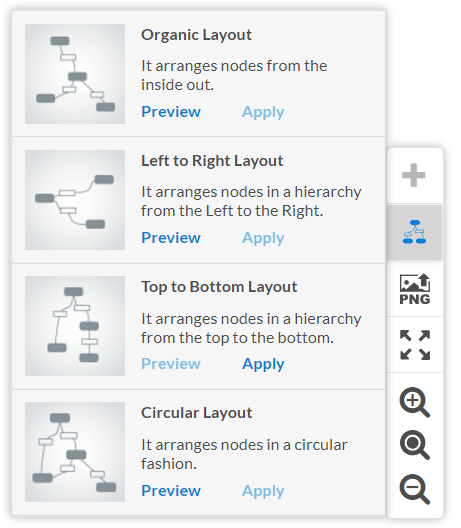Screen dimensions: 461x528
Task: Click the fit-to-screen arrows icon
Action: pyautogui.click(x=415, y=345)
